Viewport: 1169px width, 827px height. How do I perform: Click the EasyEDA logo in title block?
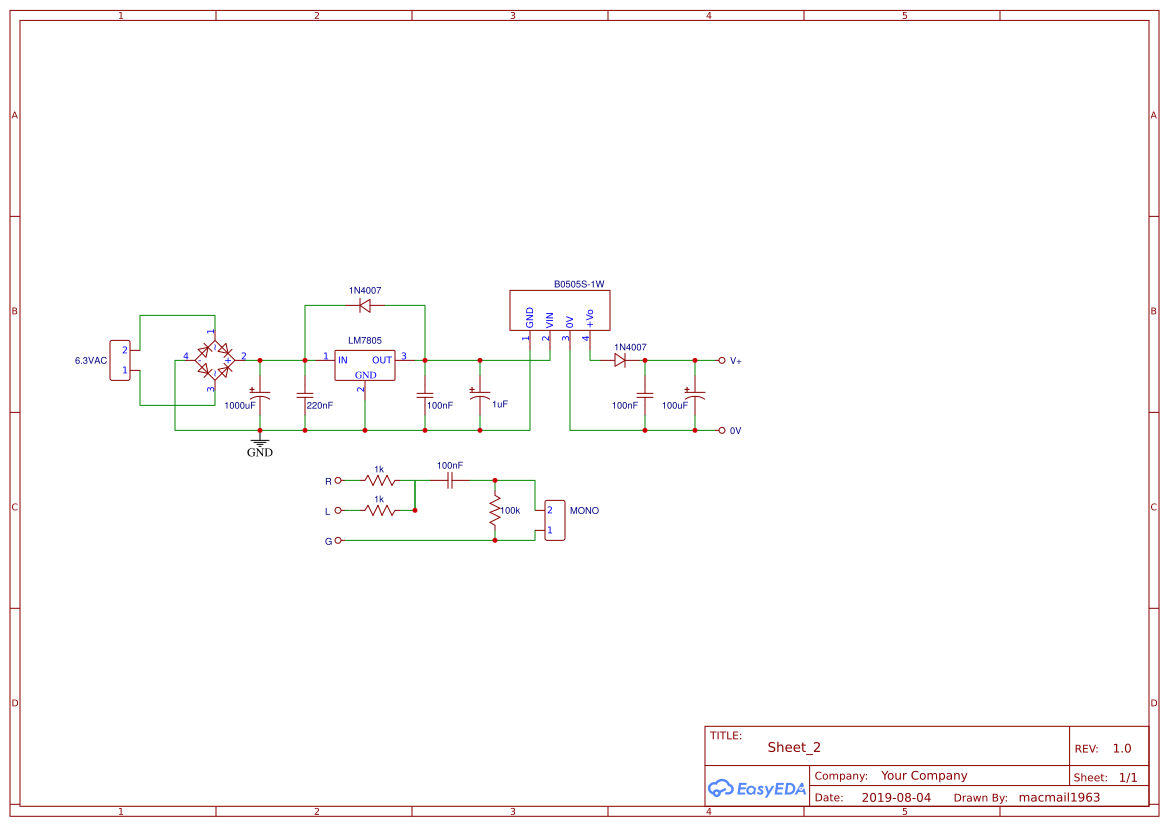pyautogui.click(x=757, y=788)
